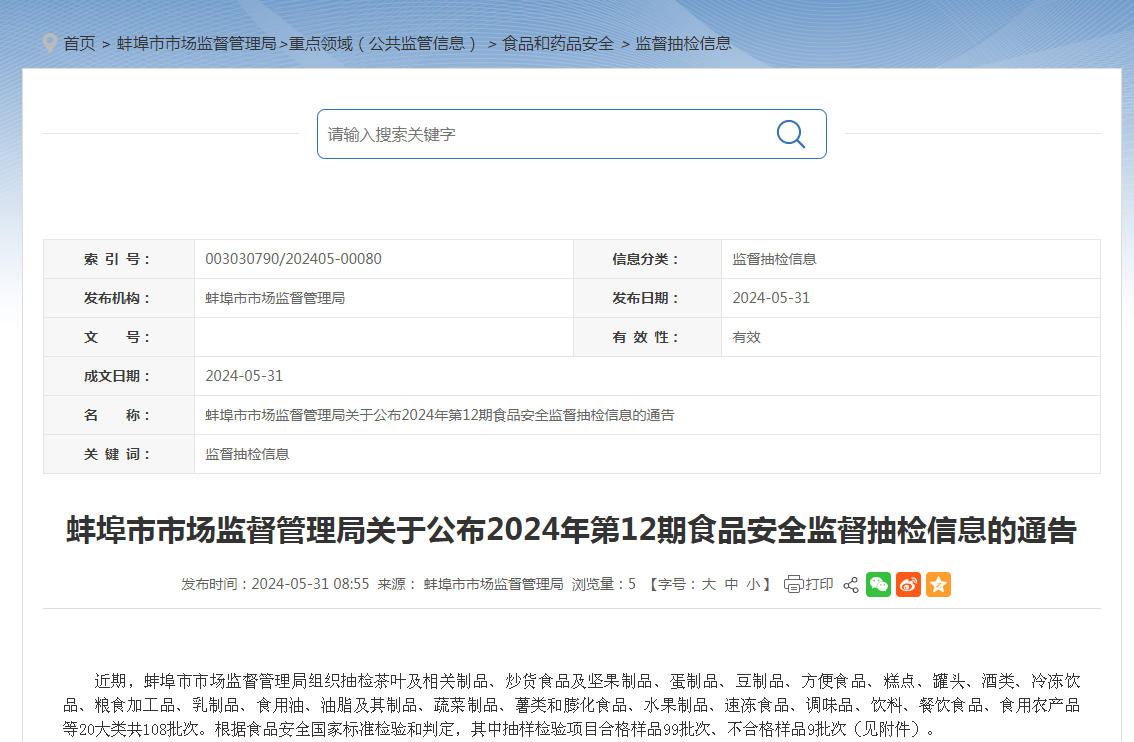Set font size to large (大)
Image resolution: width=1134 pixels, height=742 pixels.
[x=708, y=585]
